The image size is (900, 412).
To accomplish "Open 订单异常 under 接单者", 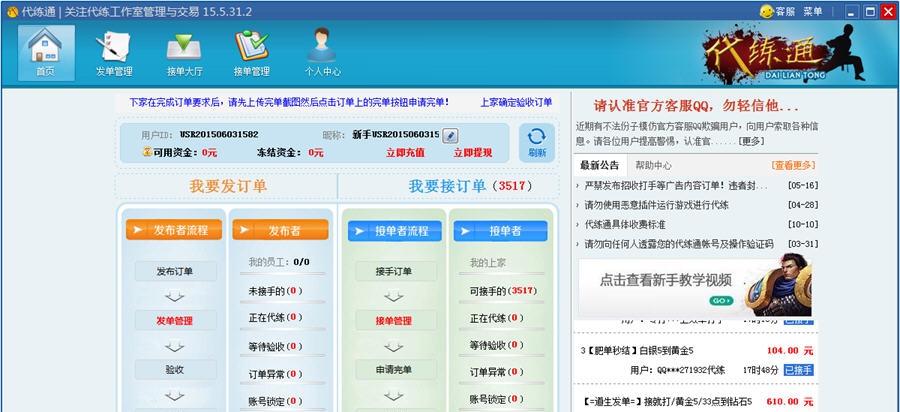I will tap(497, 372).
